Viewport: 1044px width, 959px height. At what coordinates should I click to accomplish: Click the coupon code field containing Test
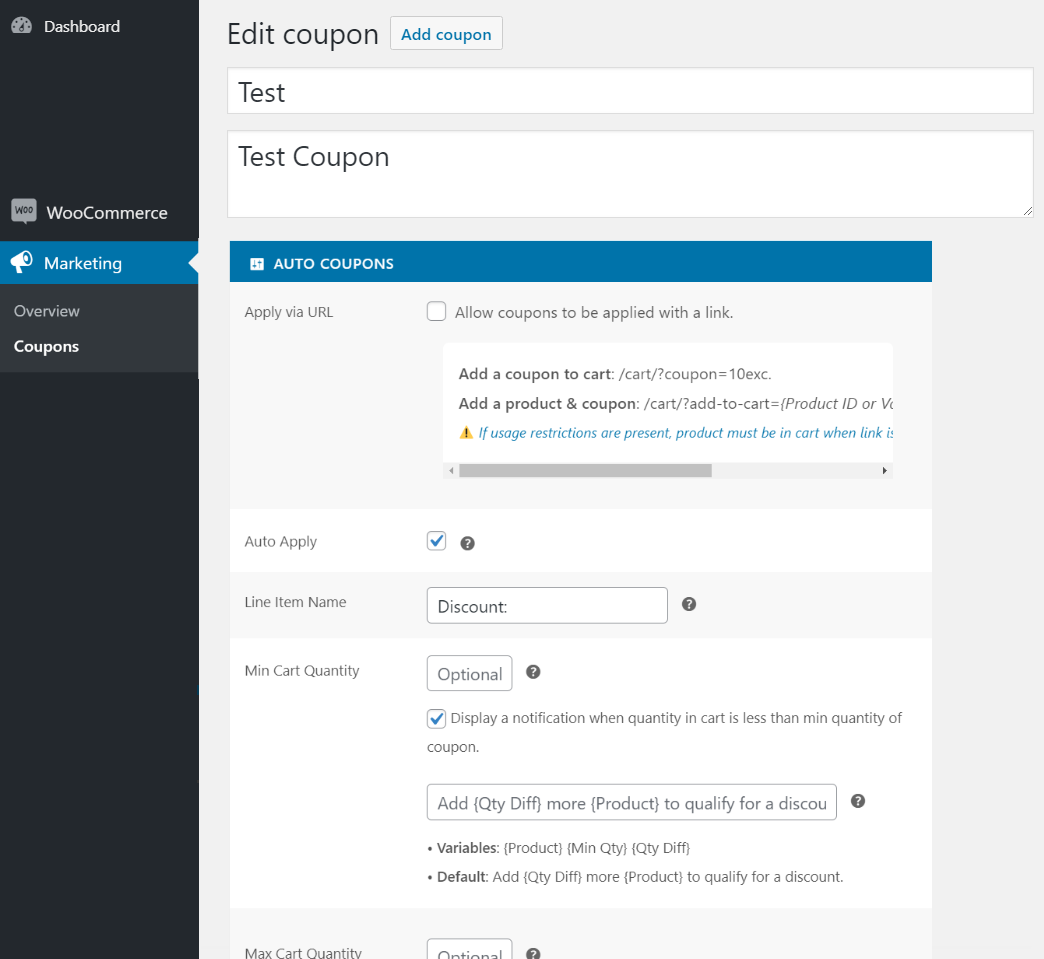point(630,91)
